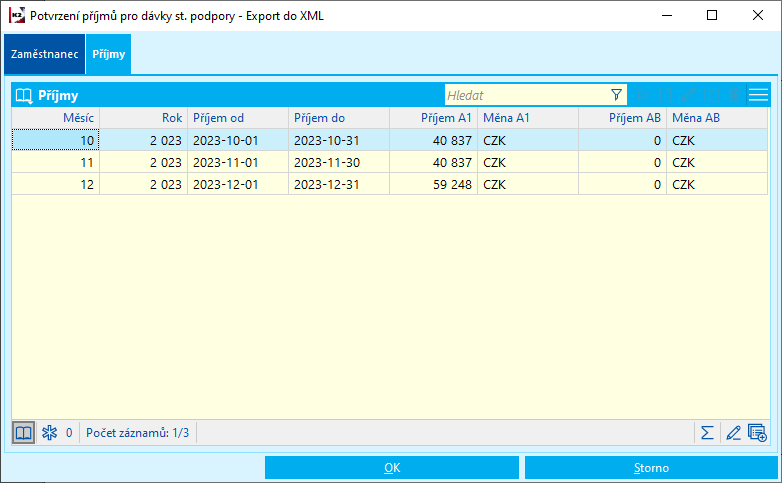Click the 2023-11-30 date cell
The height and width of the screenshot is (483, 782).
click(339, 162)
